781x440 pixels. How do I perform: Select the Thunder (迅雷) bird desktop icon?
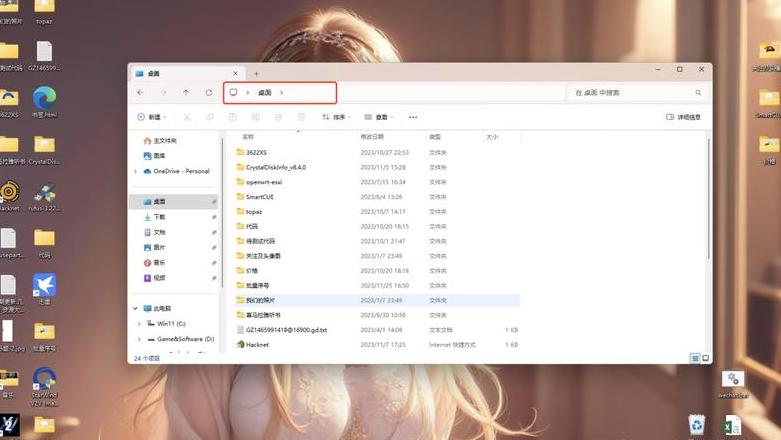pyautogui.click(x=44, y=289)
